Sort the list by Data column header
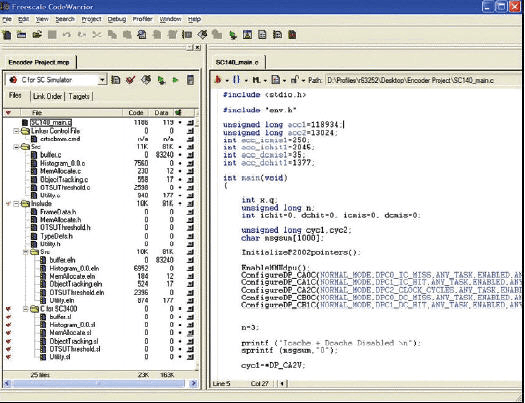525x403 pixels. tap(161, 113)
